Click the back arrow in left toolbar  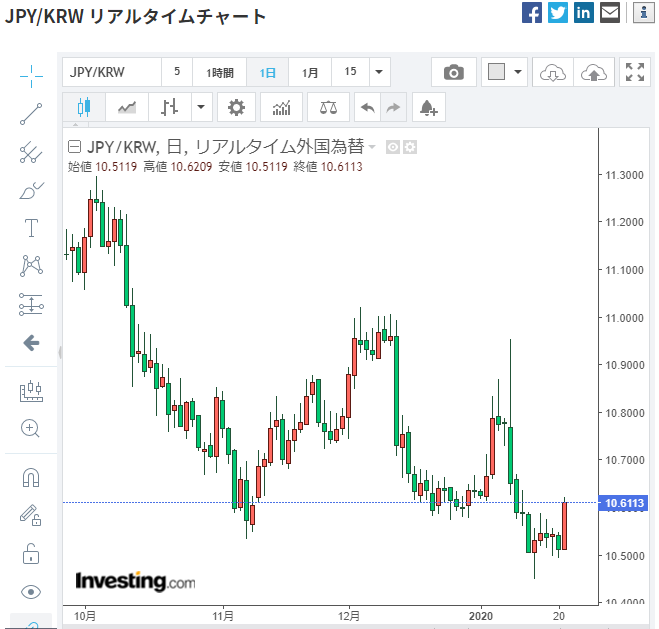[x=31, y=343]
